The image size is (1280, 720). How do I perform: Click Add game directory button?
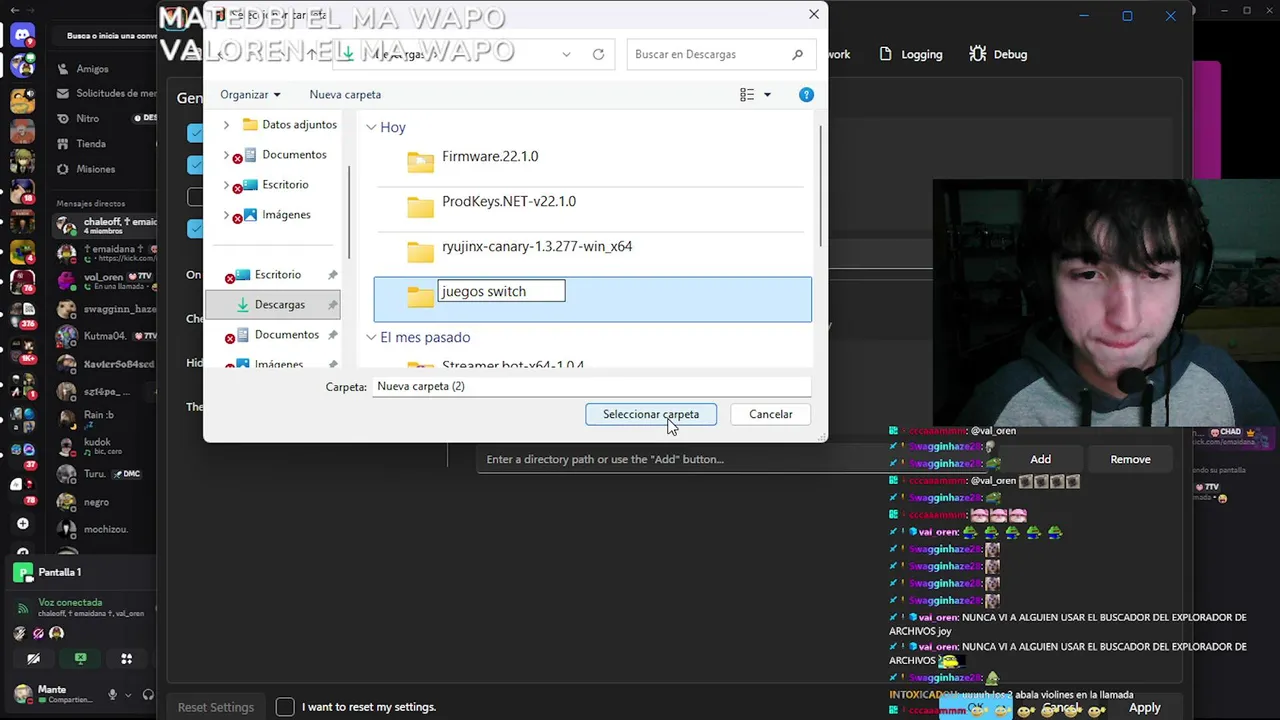(1041, 459)
